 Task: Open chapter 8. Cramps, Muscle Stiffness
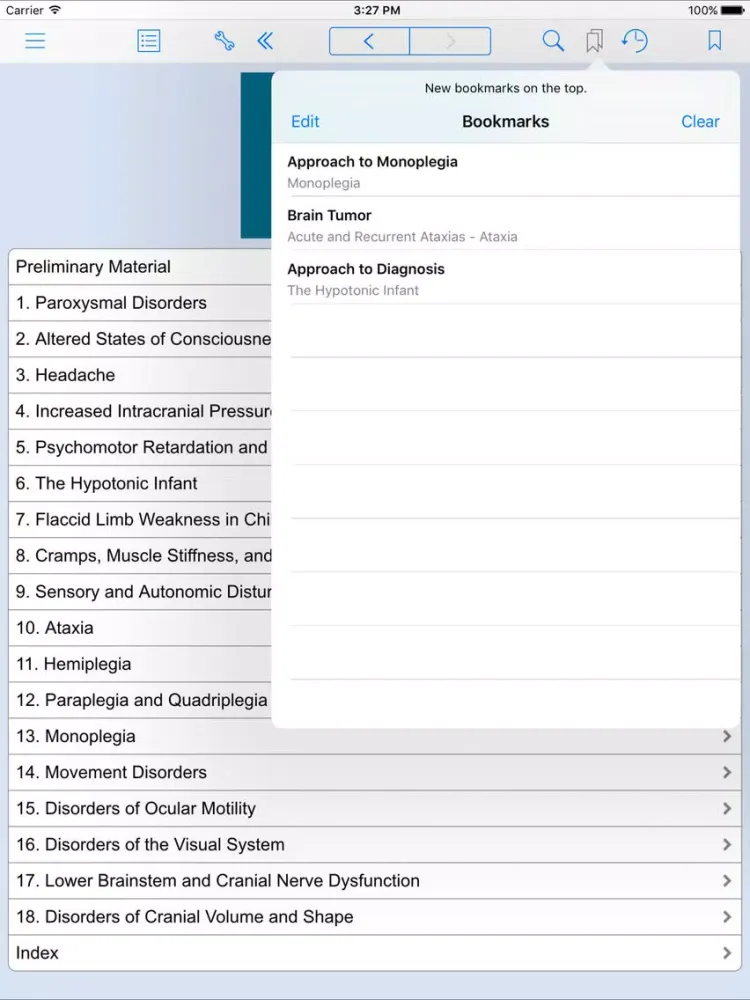coord(140,555)
